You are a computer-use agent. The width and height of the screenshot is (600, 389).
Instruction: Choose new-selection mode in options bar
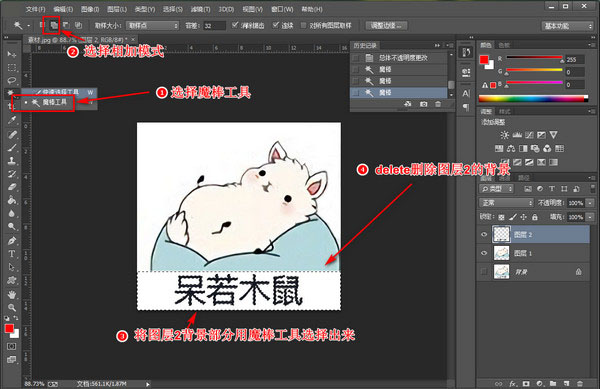pyautogui.click(x=42, y=25)
